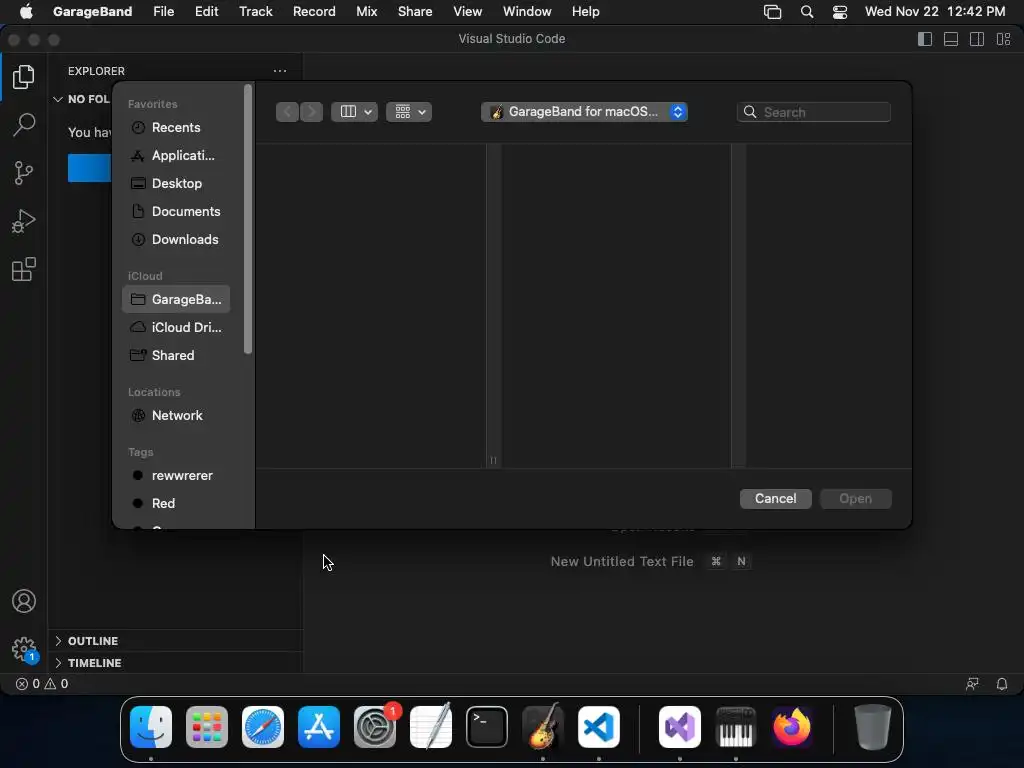This screenshot has width=1024, height=768.
Task: Open the Window menu
Action: pyautogui.click(x=527, y=11)
